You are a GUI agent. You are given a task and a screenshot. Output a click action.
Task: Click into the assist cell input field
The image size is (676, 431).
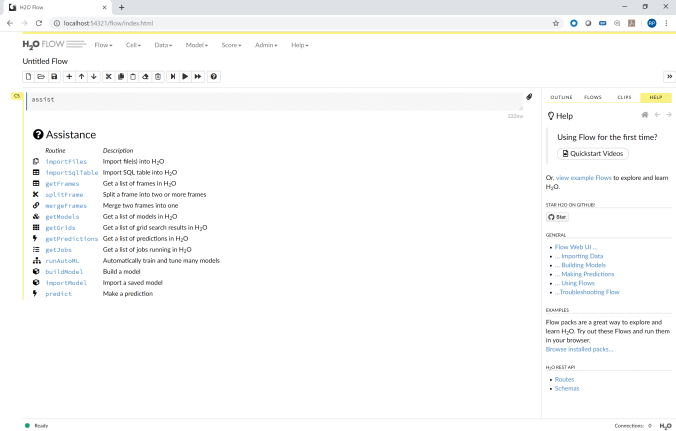pos(270,100)
